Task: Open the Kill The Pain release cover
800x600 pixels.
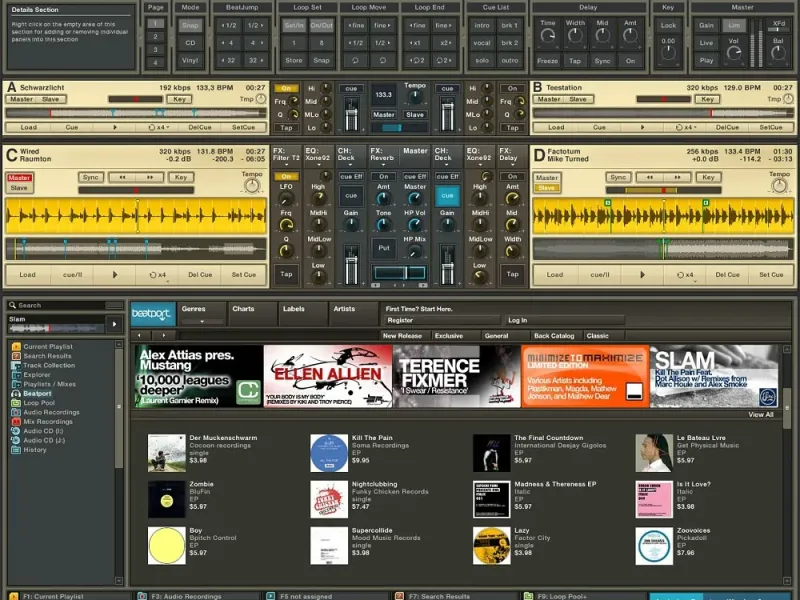Action: pos(329,452)
